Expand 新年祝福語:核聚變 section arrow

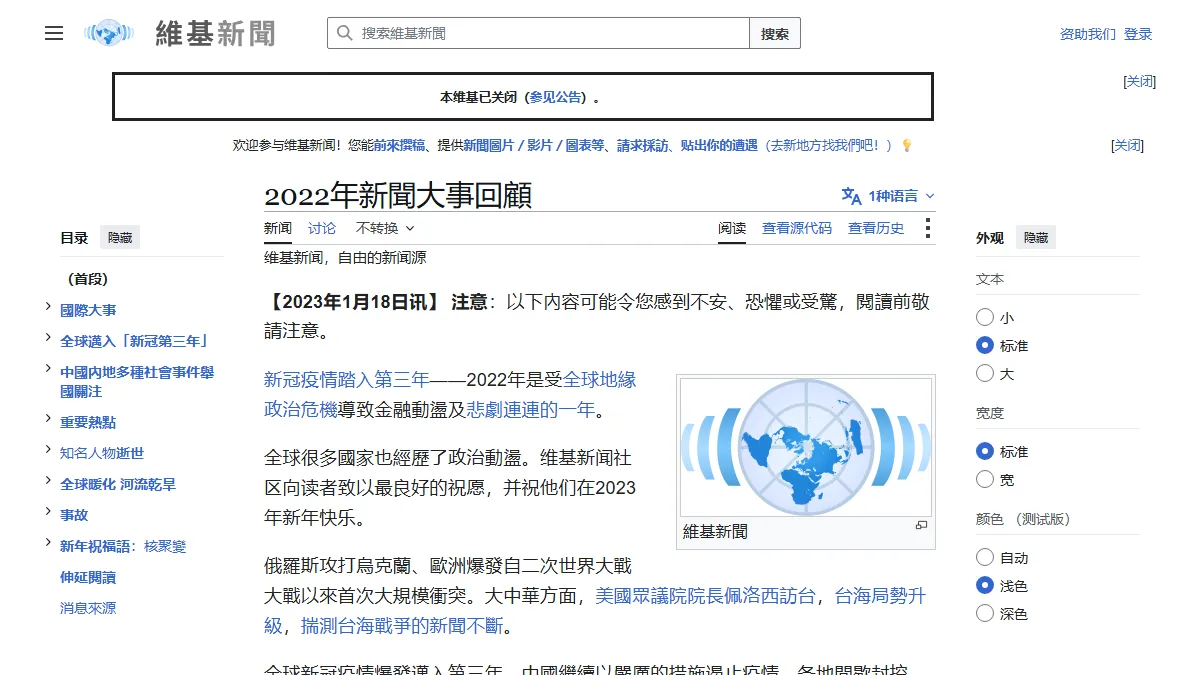pyautogui.click(x=49, y=543)
